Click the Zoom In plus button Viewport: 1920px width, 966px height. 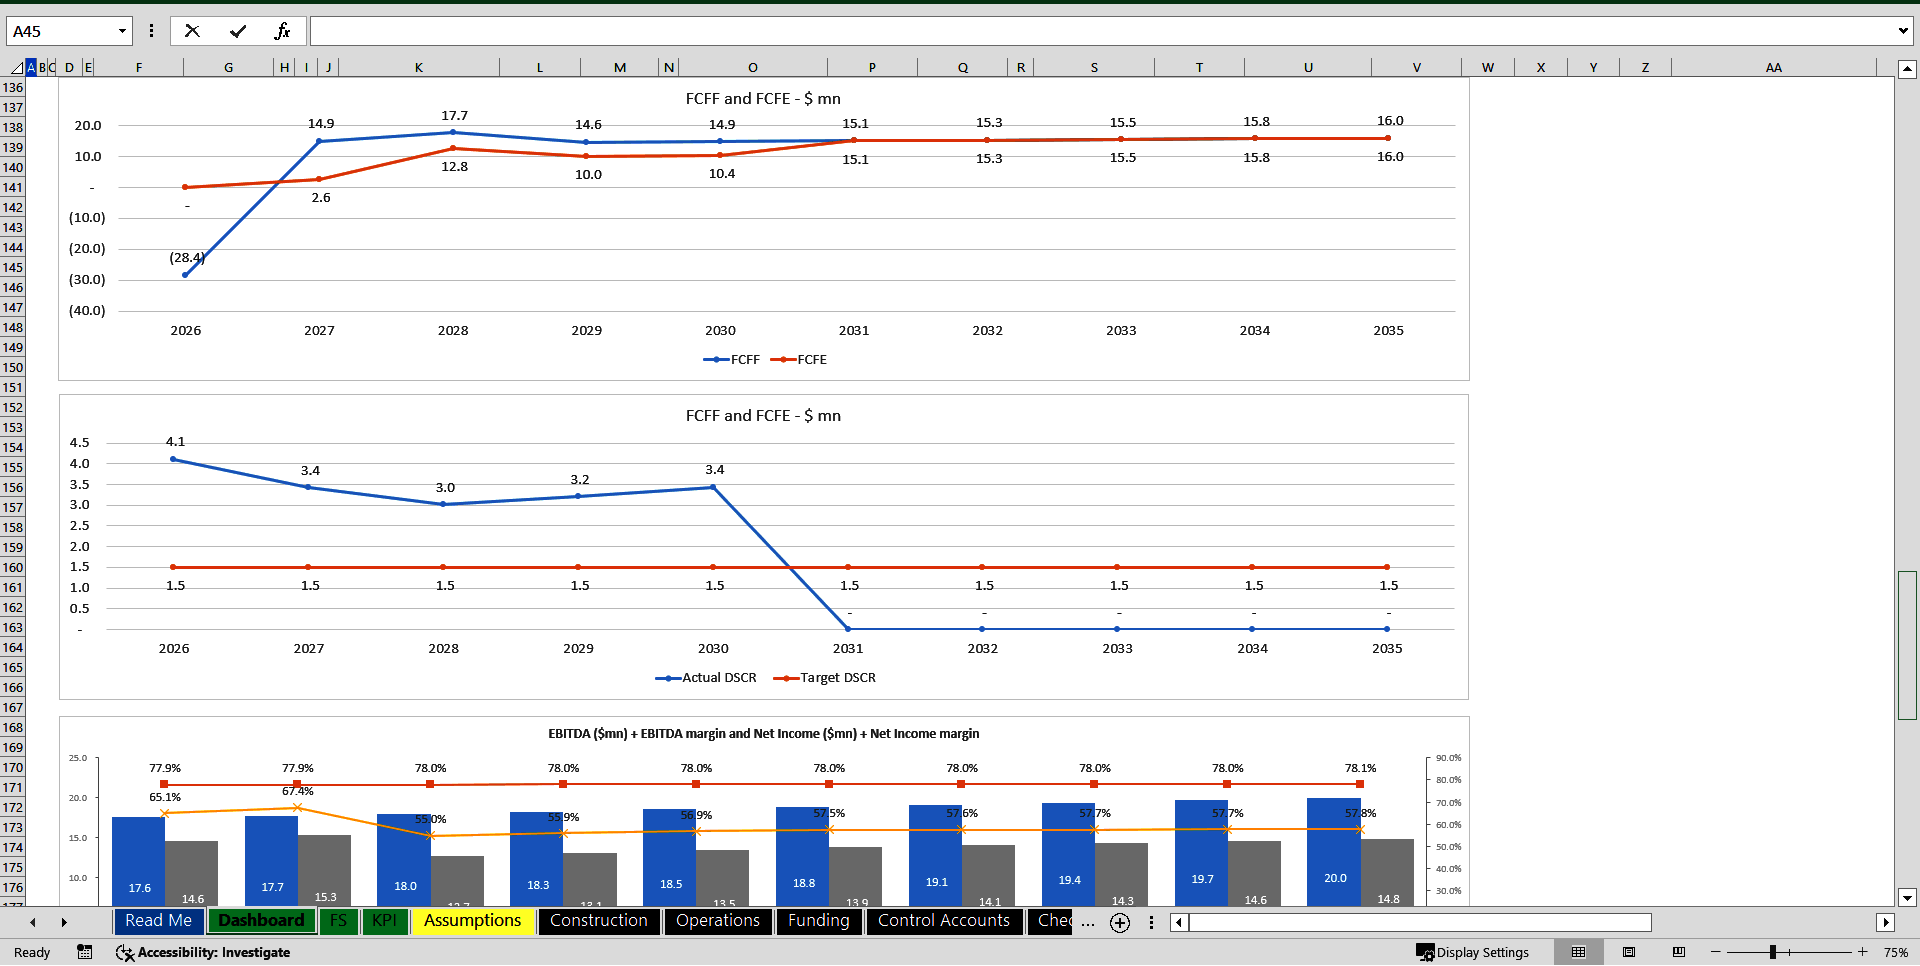[x=1862, y=952]
